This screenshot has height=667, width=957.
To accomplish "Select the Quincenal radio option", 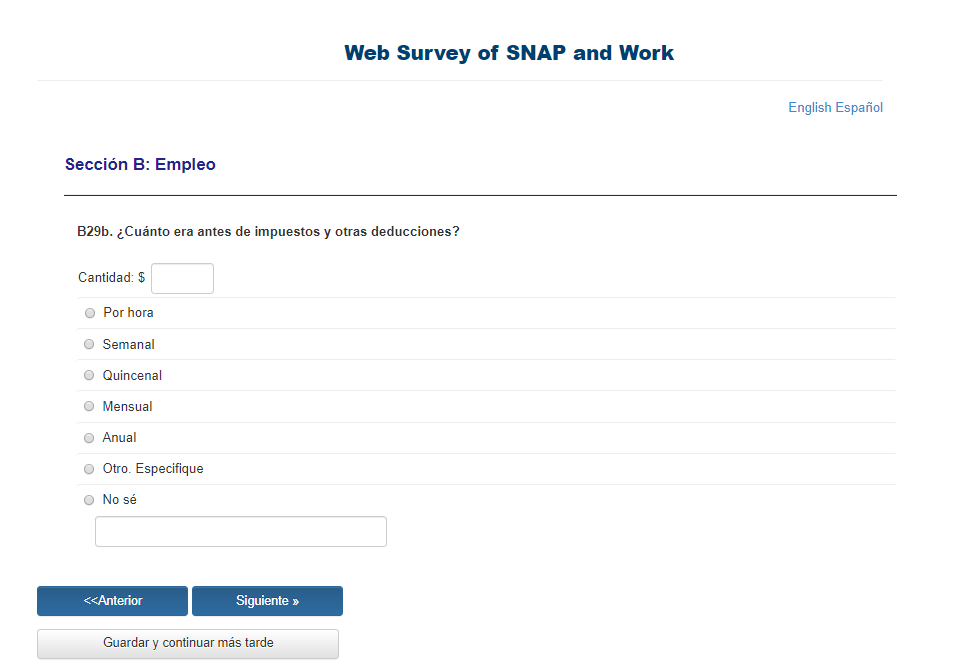I will pyautogui.click(x=89, y=375).
